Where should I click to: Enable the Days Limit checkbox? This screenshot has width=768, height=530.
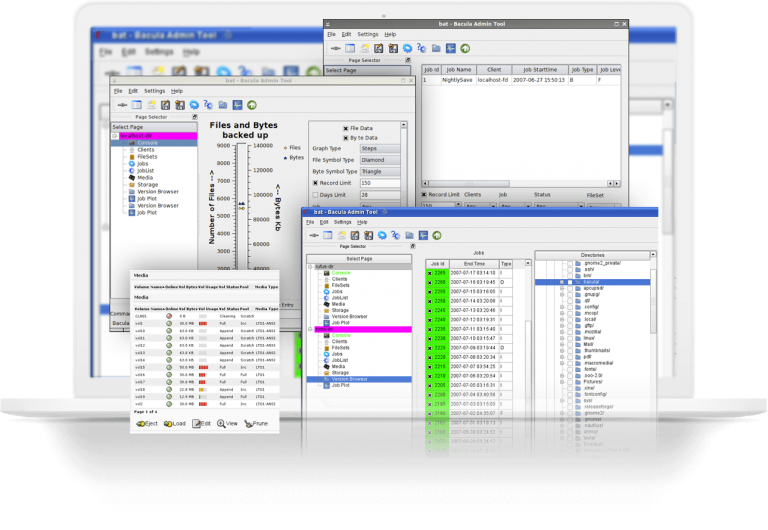[315, 195]
